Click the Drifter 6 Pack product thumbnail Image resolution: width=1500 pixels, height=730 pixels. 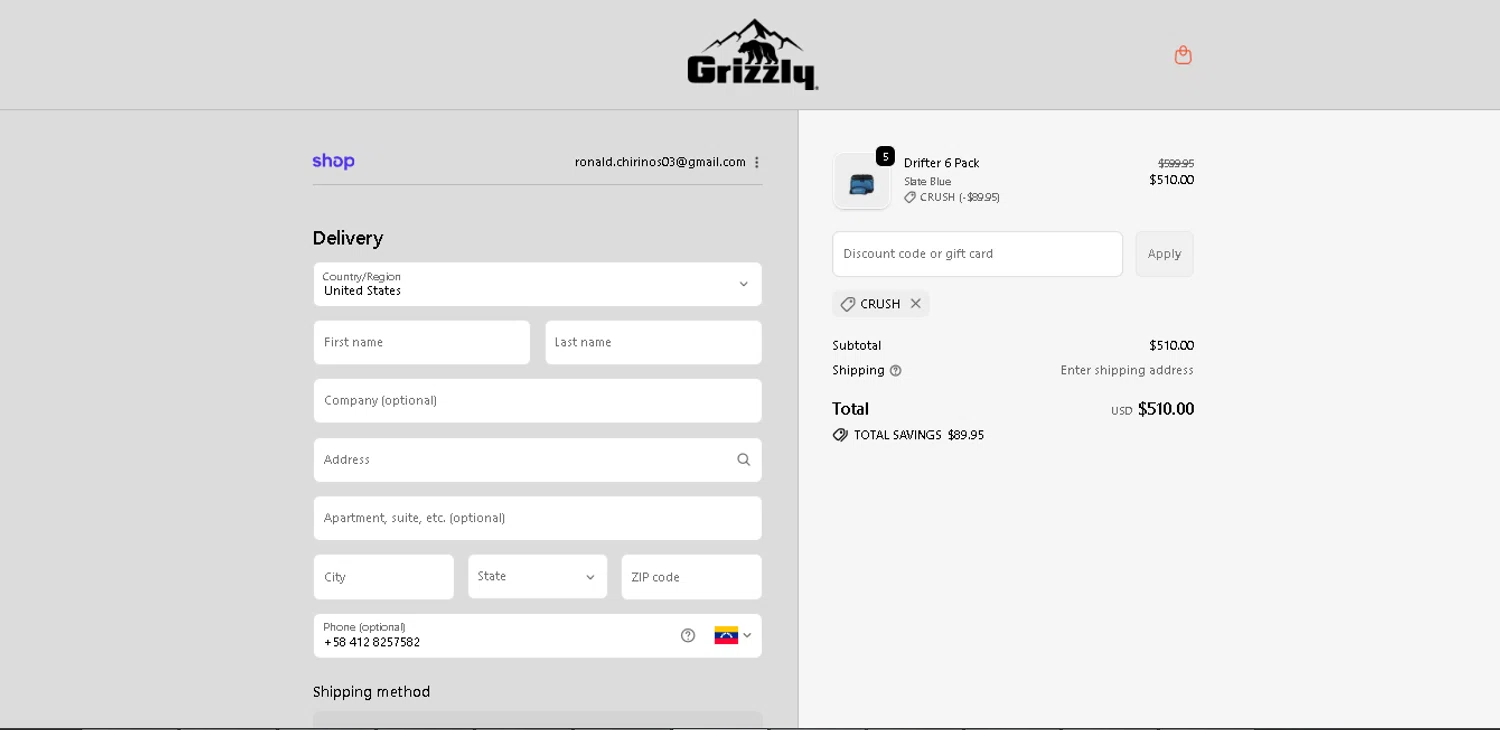tap(861, 182)
